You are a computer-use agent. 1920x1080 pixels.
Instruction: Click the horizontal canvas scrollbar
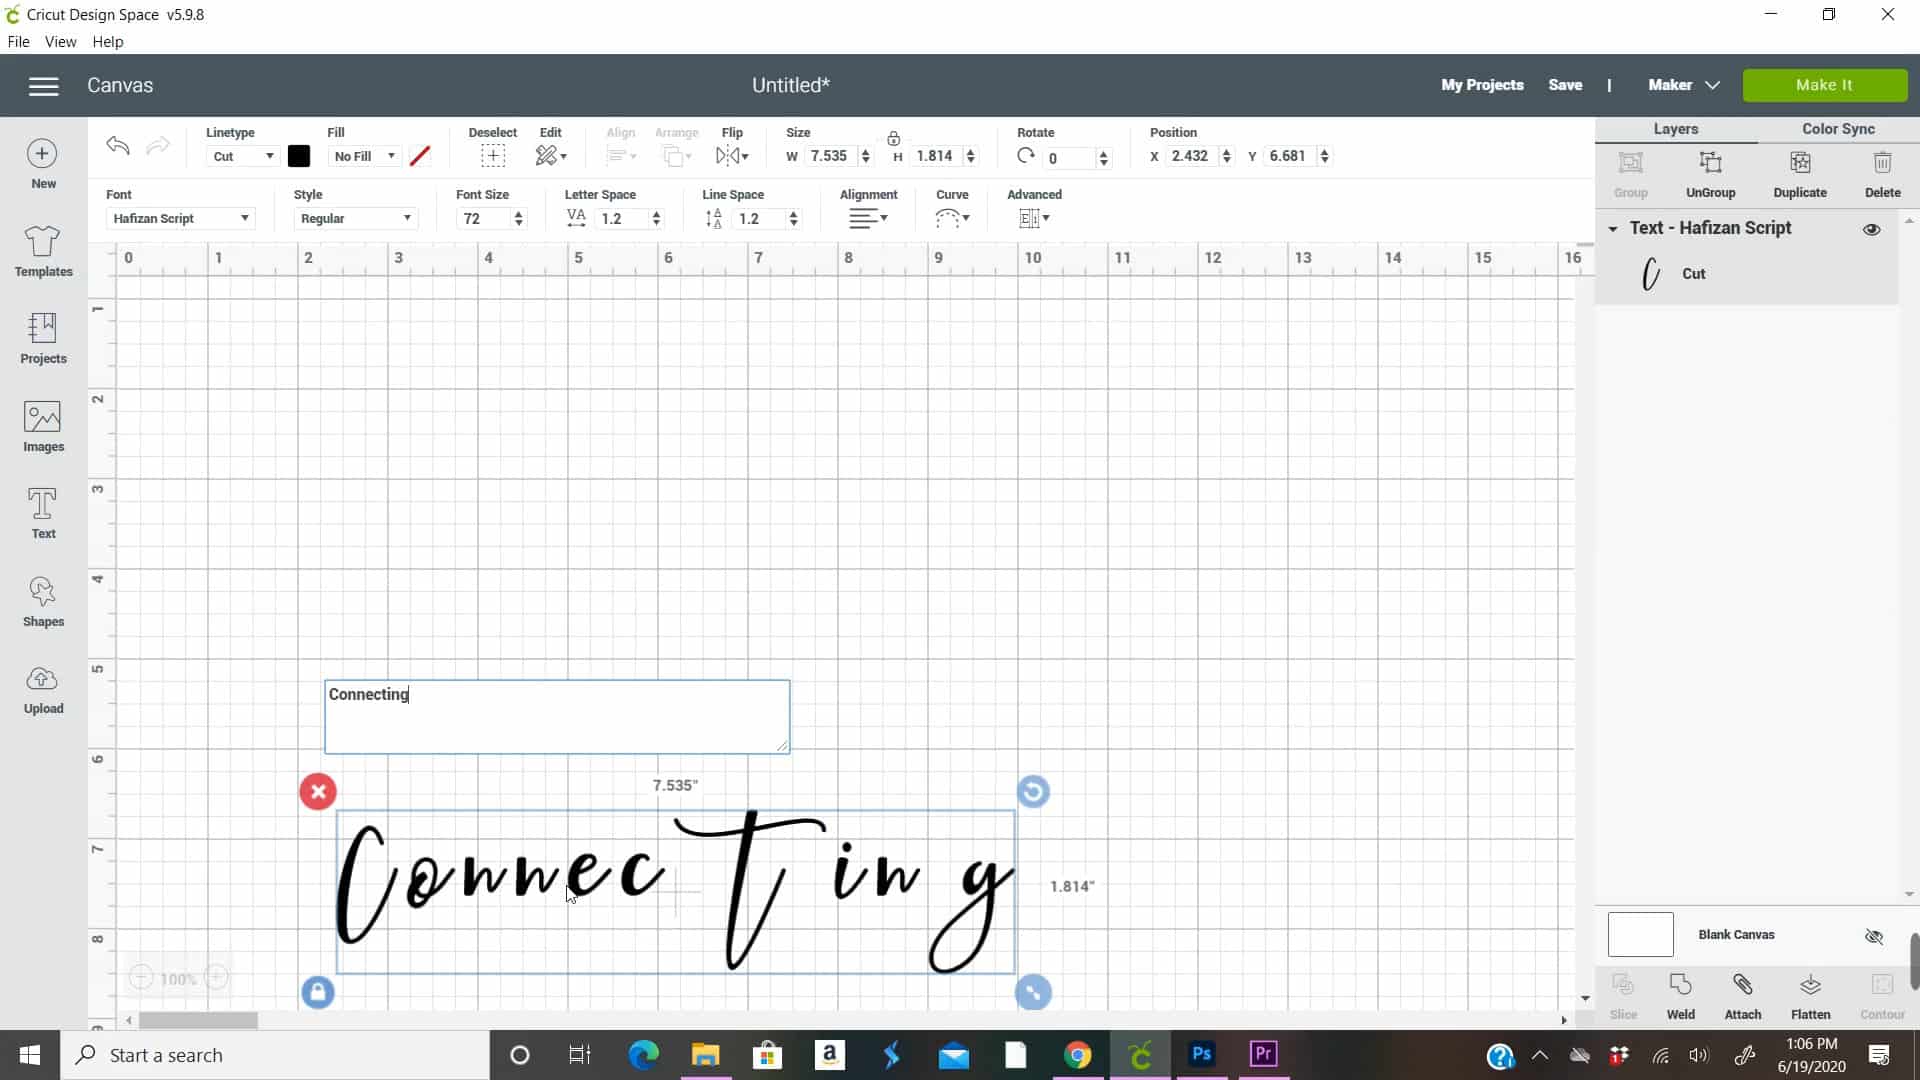[198, 1020]
